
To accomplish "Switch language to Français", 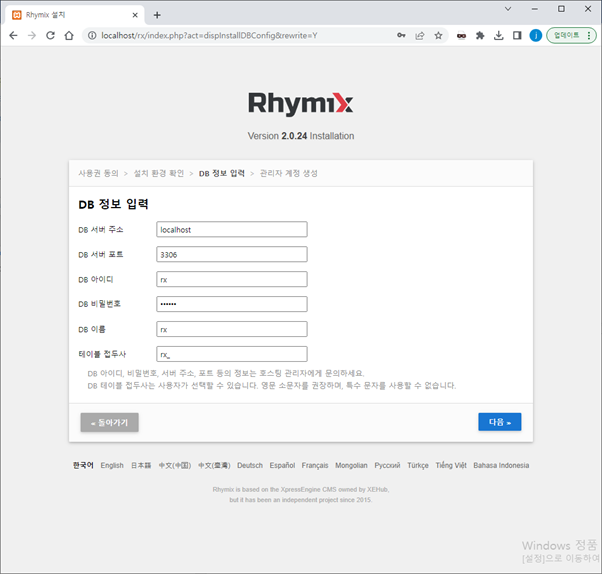I will pyautogui.click(x=315, y=465).
